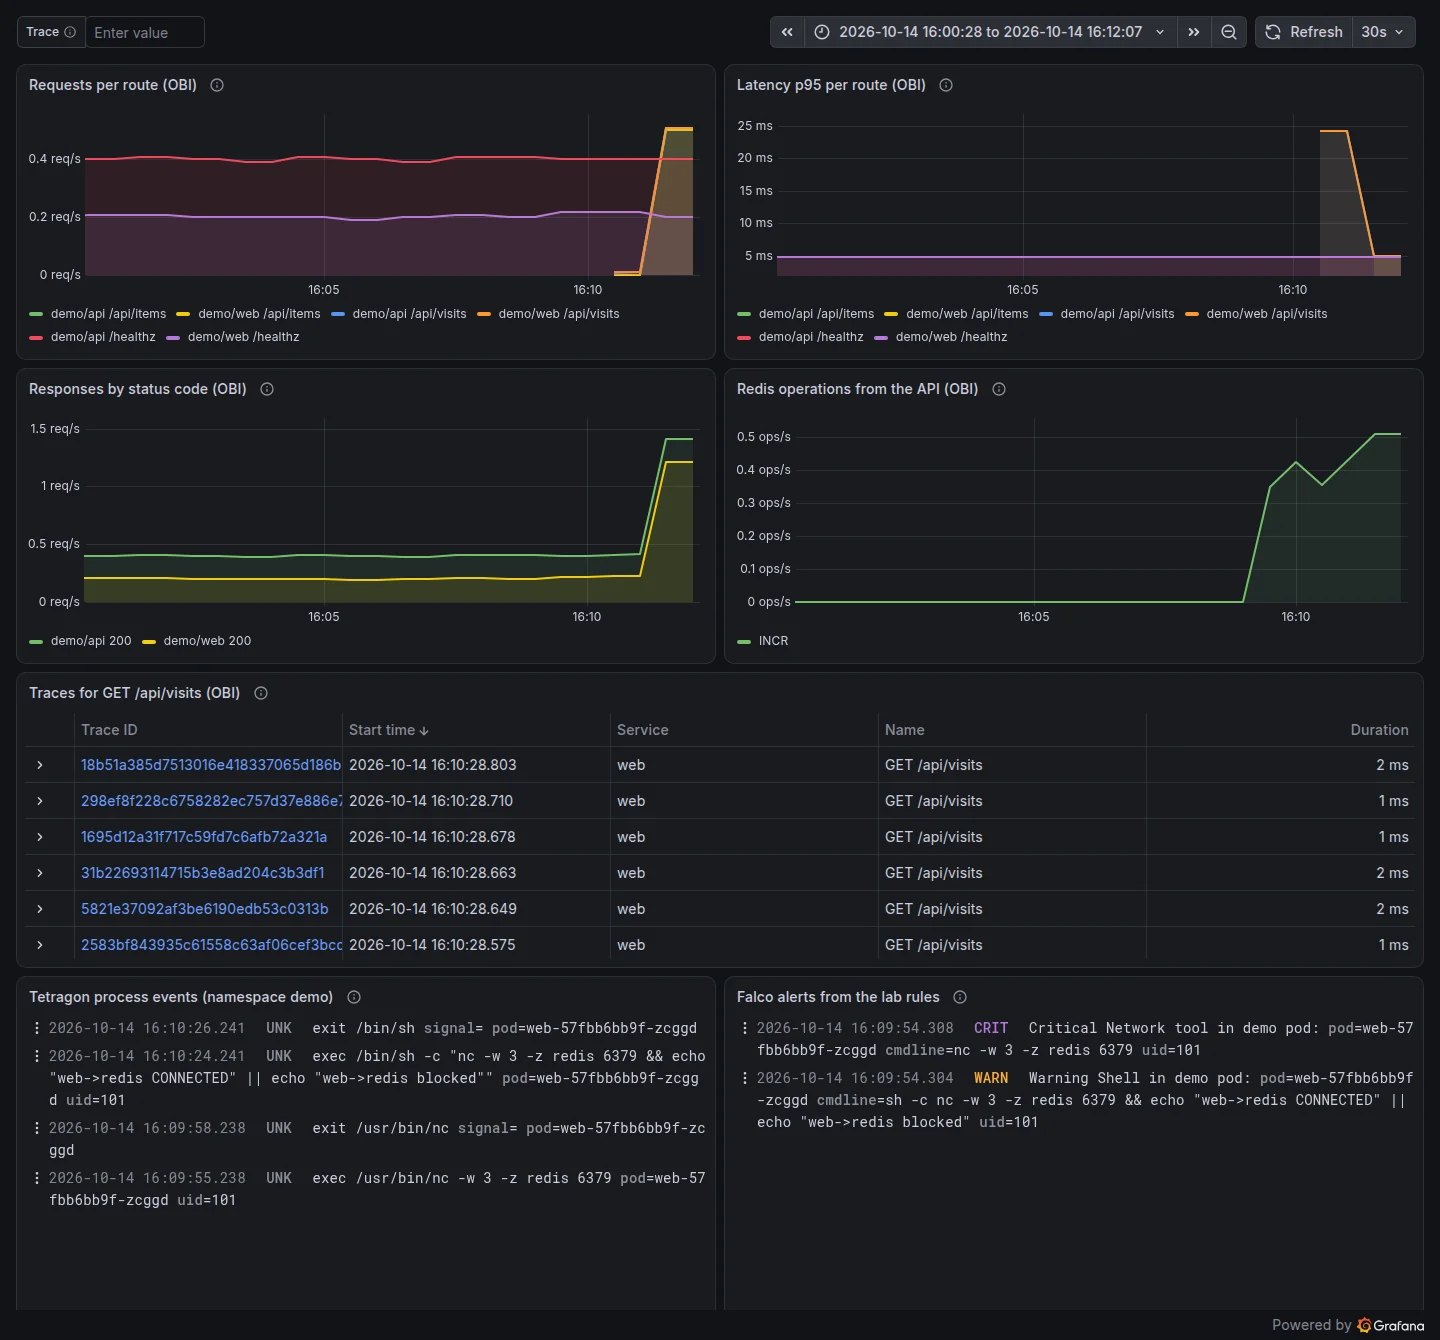Open trace link 31b22693114715b3e8ad204c3b3df1
Screen dimensions: 1440x1340
(x=203, y=873)
